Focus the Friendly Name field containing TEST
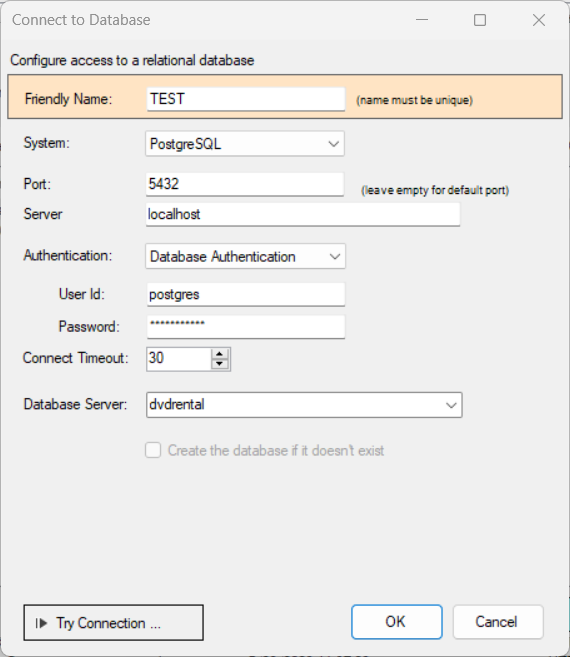 coord(246,99)
